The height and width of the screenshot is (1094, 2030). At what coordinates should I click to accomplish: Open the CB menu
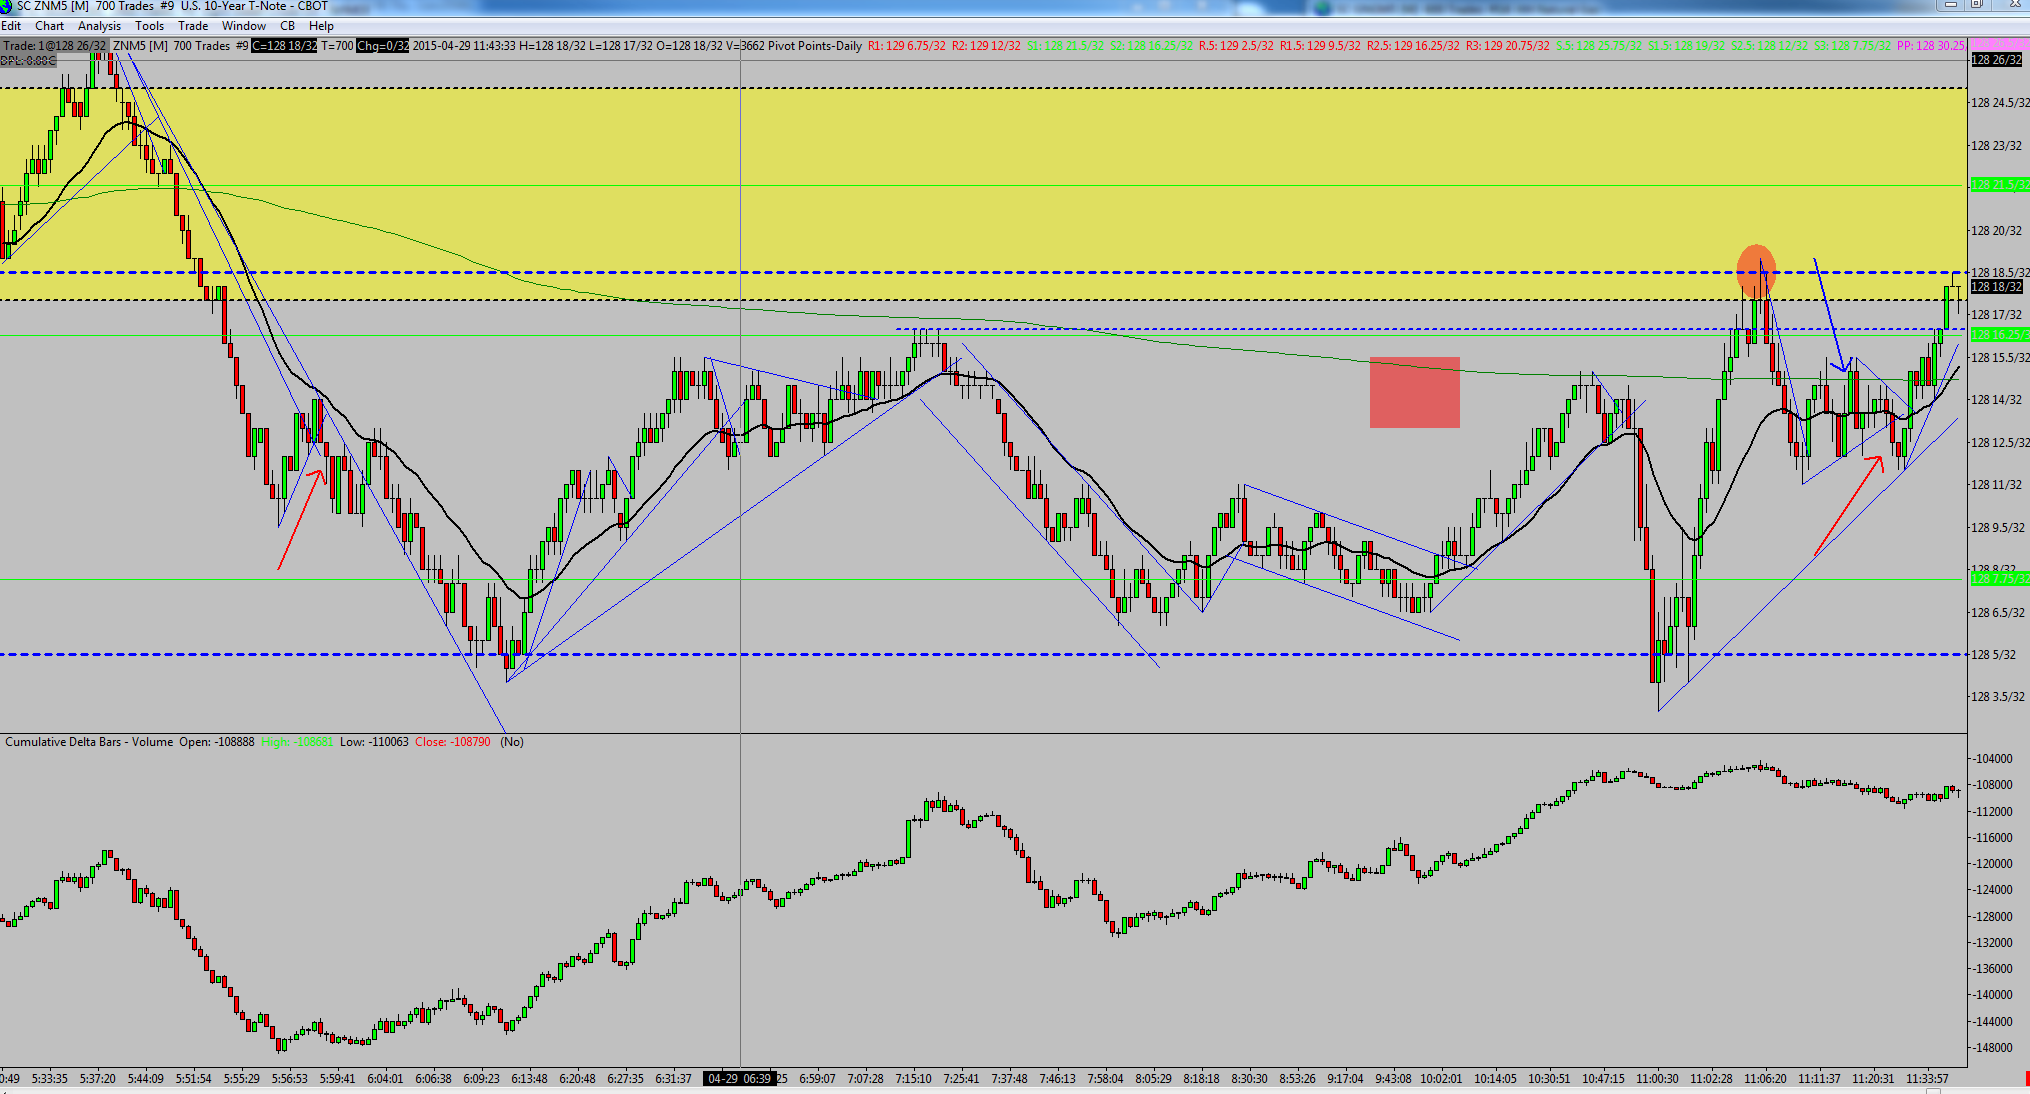[287, 26]
